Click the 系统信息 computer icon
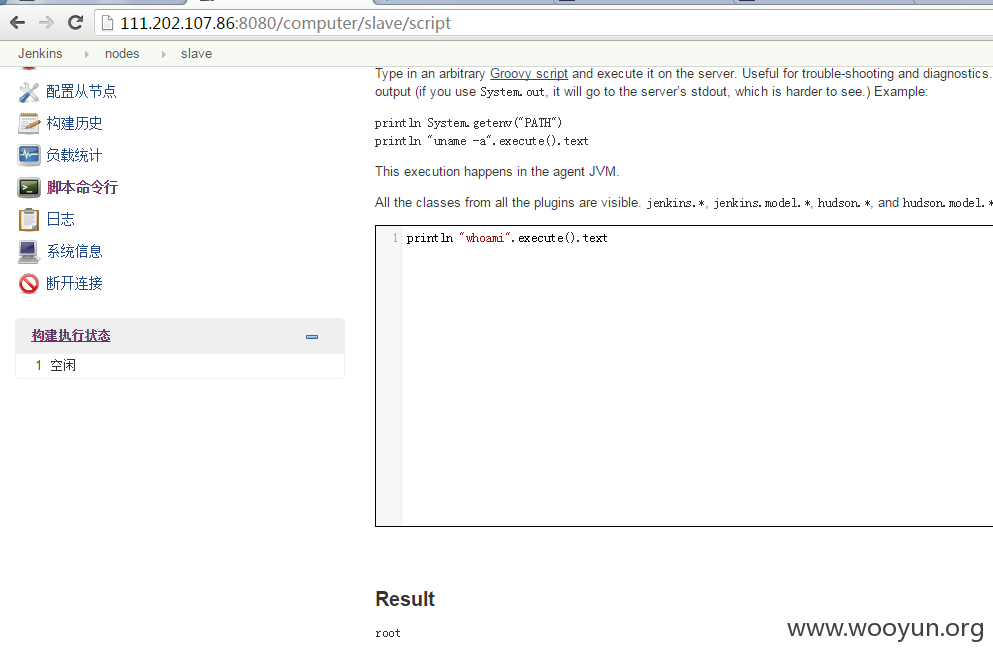993x657 pixels. click(x=28, y=252)
